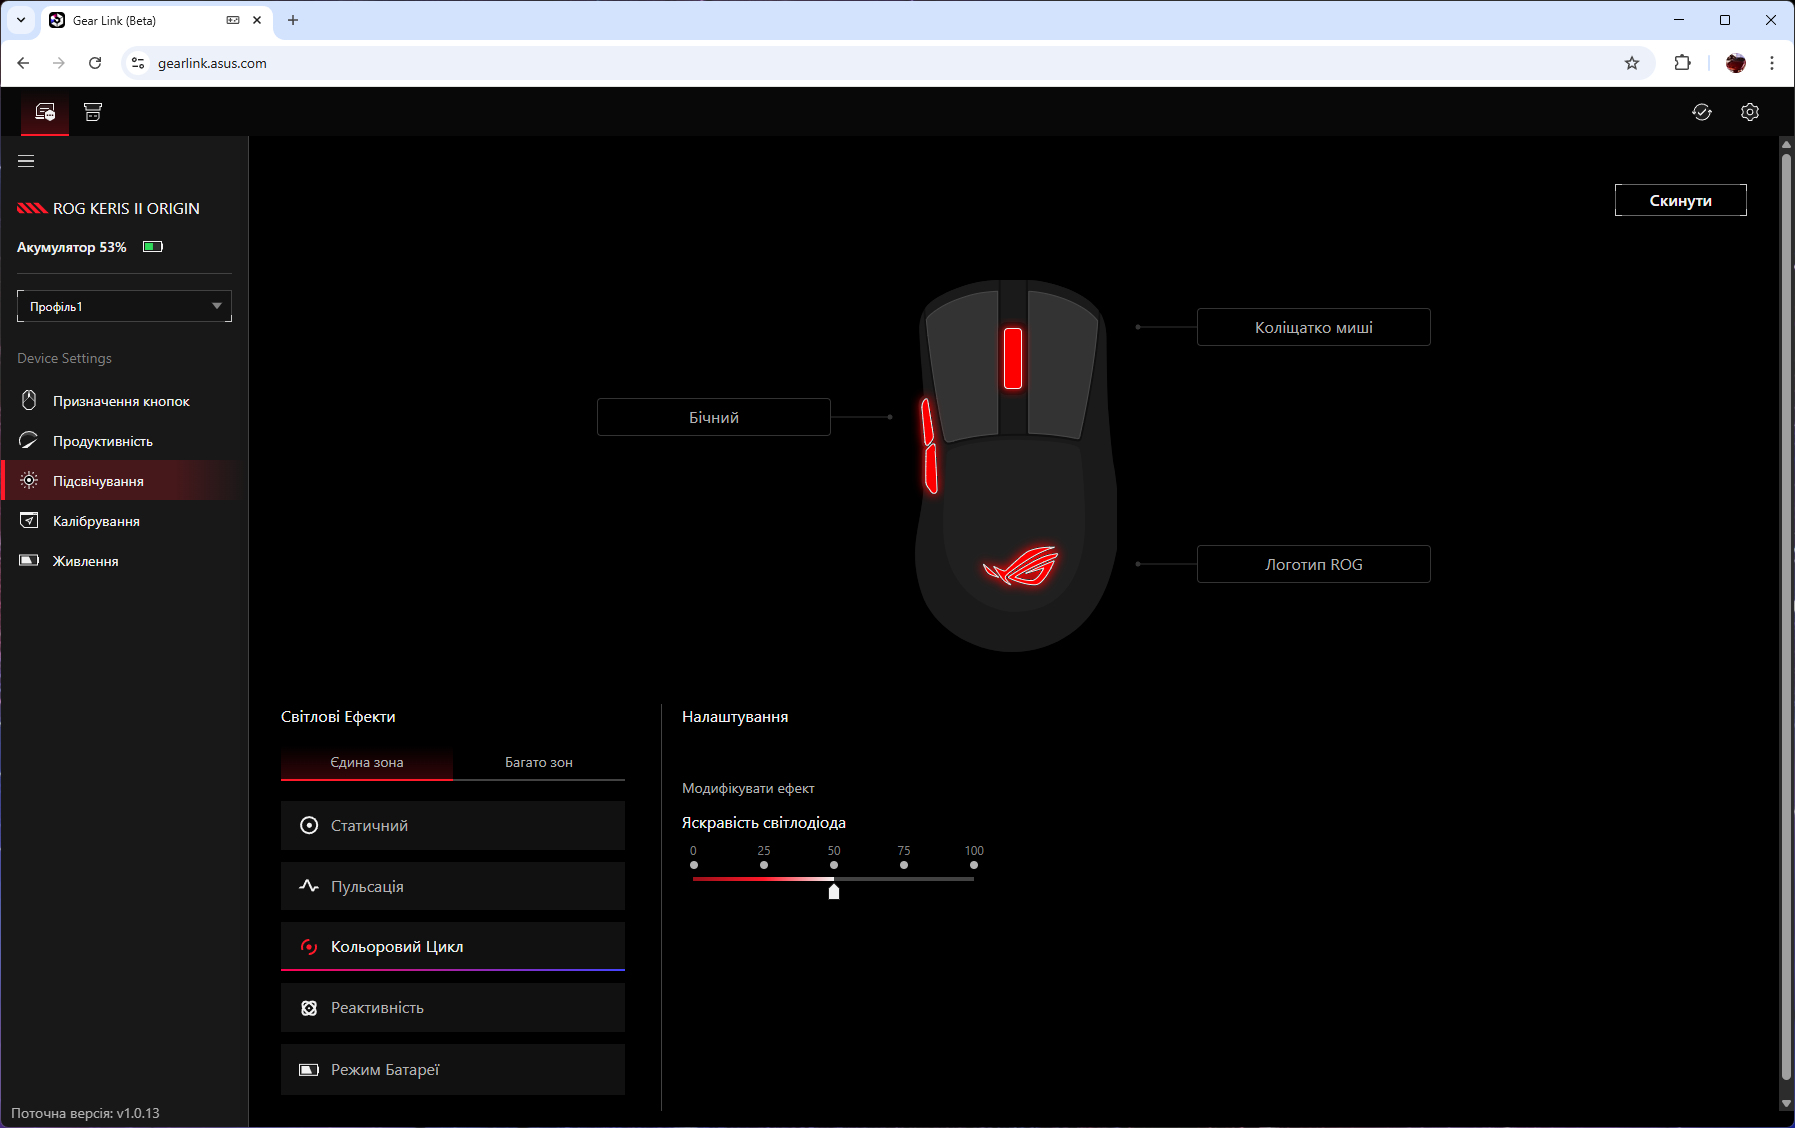Switch to the Єдина зона tab

point(367,762)
